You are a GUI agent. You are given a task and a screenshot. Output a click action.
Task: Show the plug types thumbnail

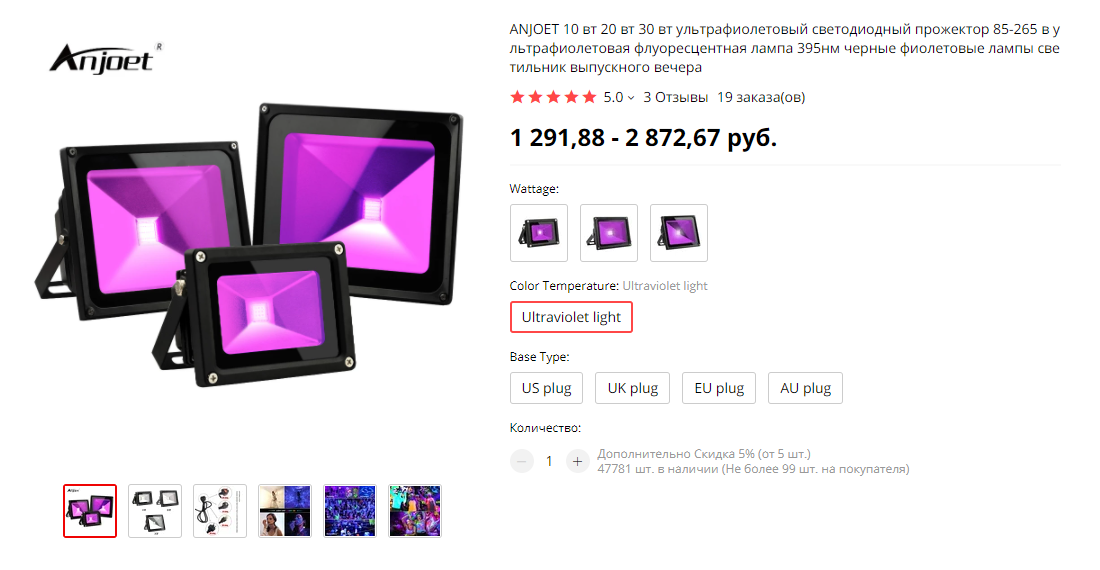pos(220,511)
